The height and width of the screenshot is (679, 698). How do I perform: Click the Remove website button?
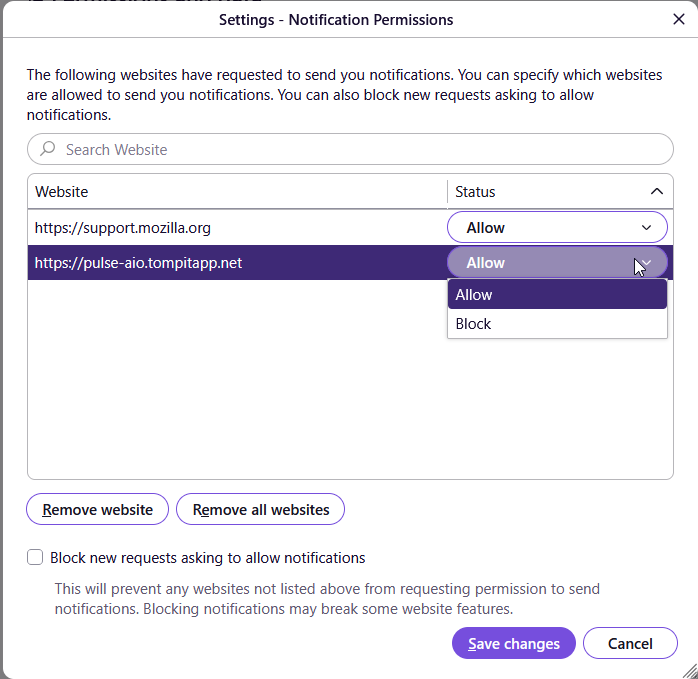97,509
